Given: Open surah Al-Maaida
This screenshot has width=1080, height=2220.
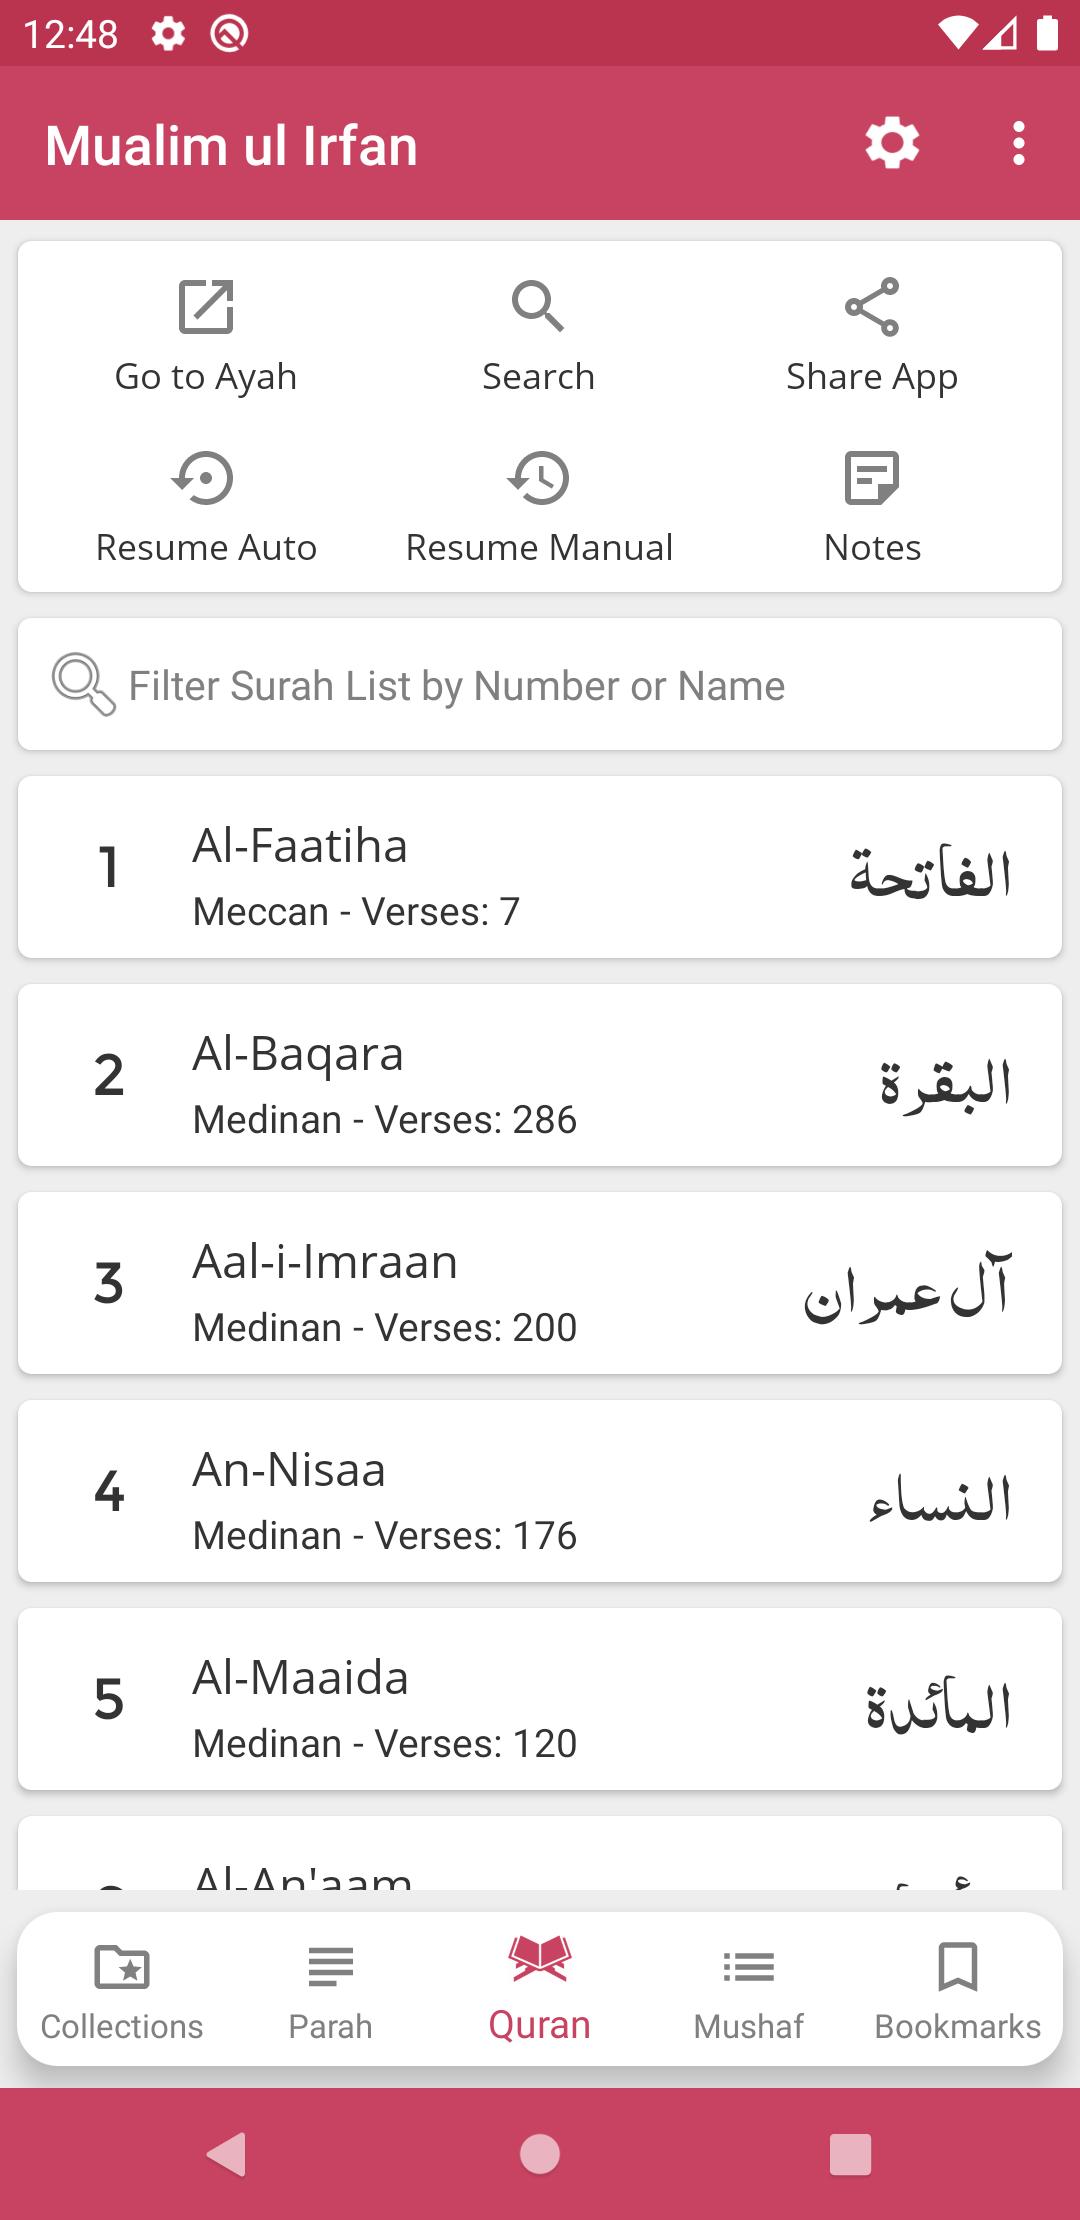Looking at the screenshot, I should [540, 1699].
